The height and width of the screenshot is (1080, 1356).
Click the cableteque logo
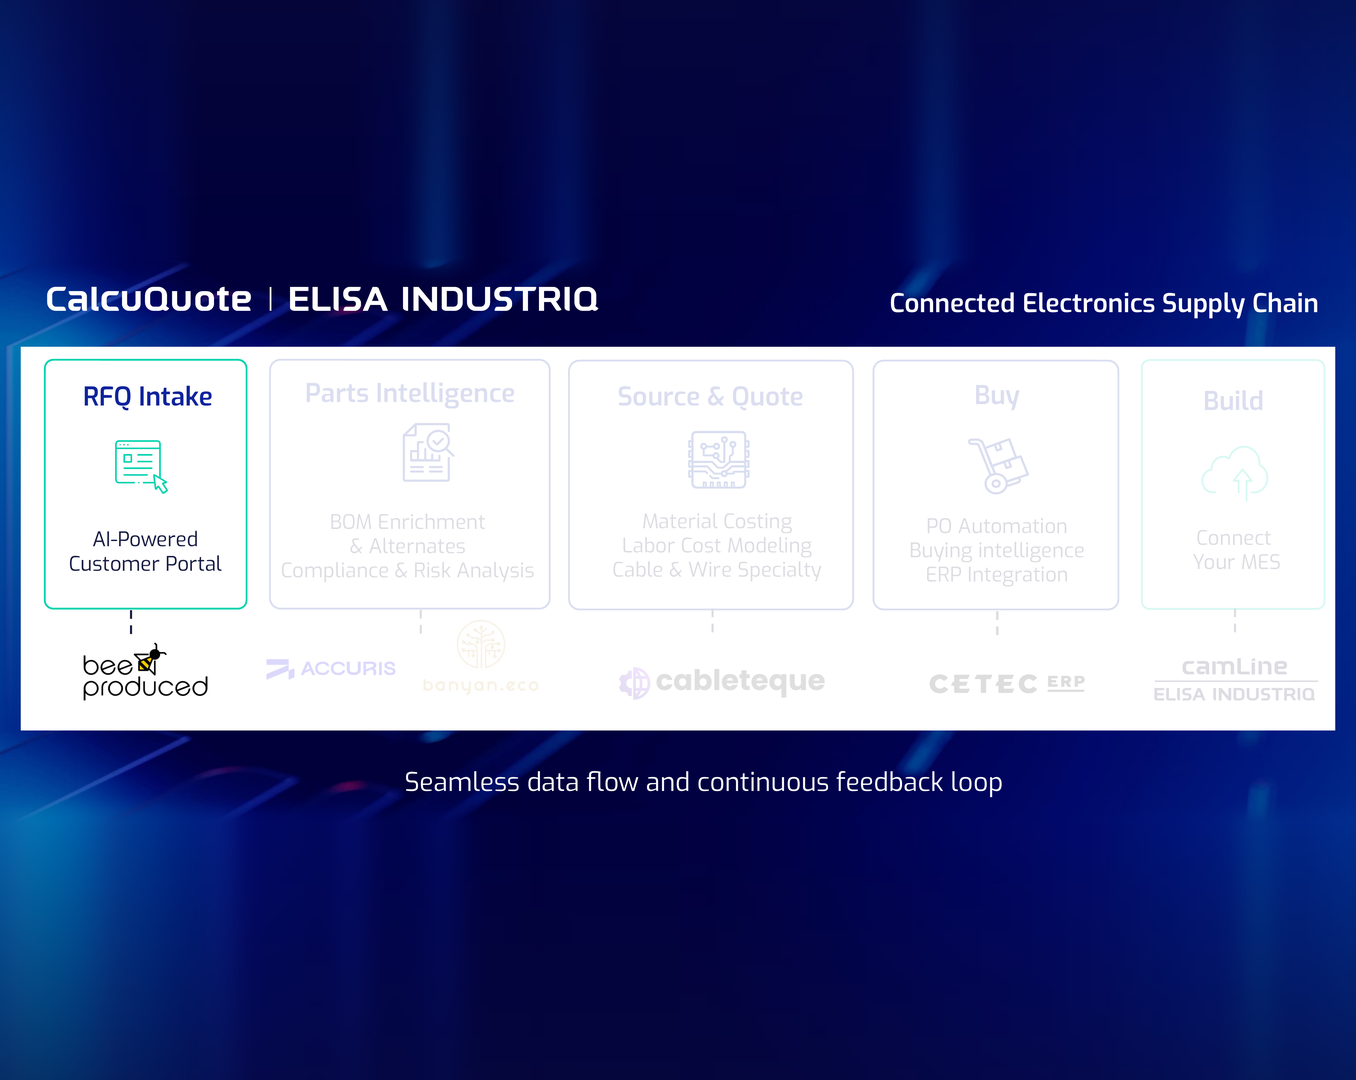[x=722, y=682]
